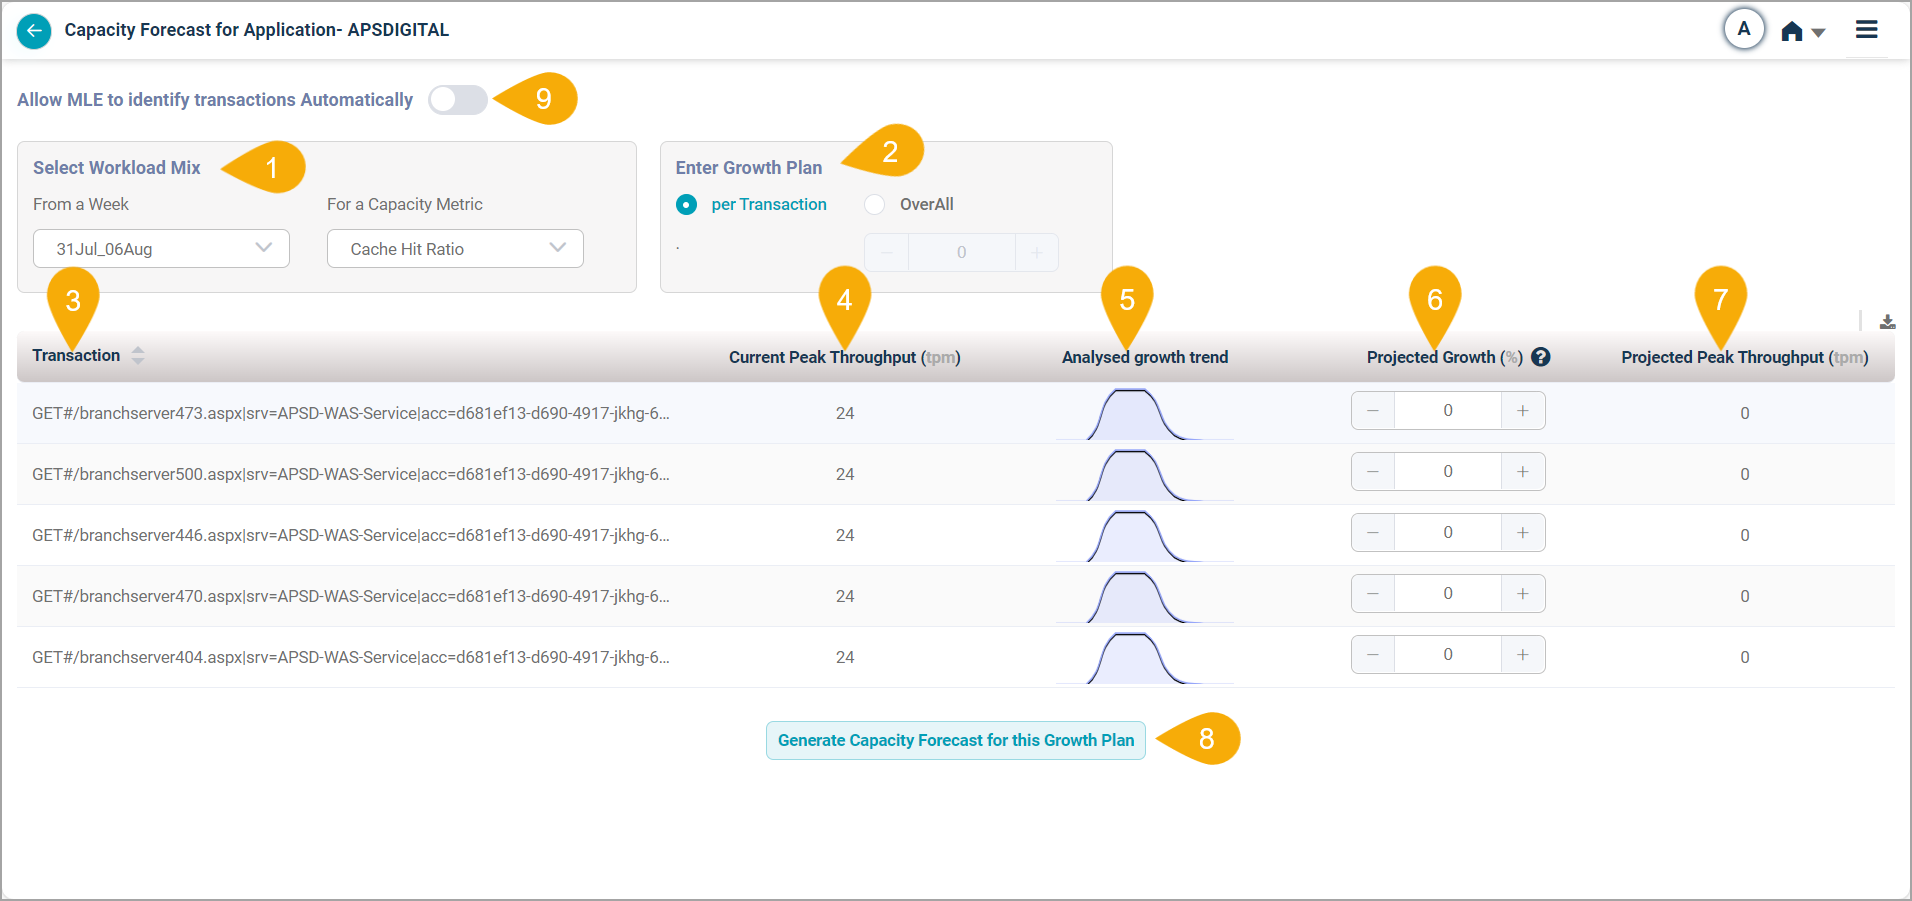Click projected growth input for branchserver404
The height and width of the screenshot is (901, 1912).
tap(1447, 655)
